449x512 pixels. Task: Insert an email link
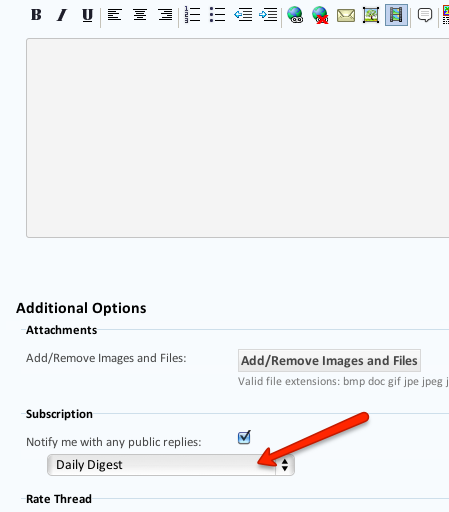pyautogui.click(x=346, y=15)
